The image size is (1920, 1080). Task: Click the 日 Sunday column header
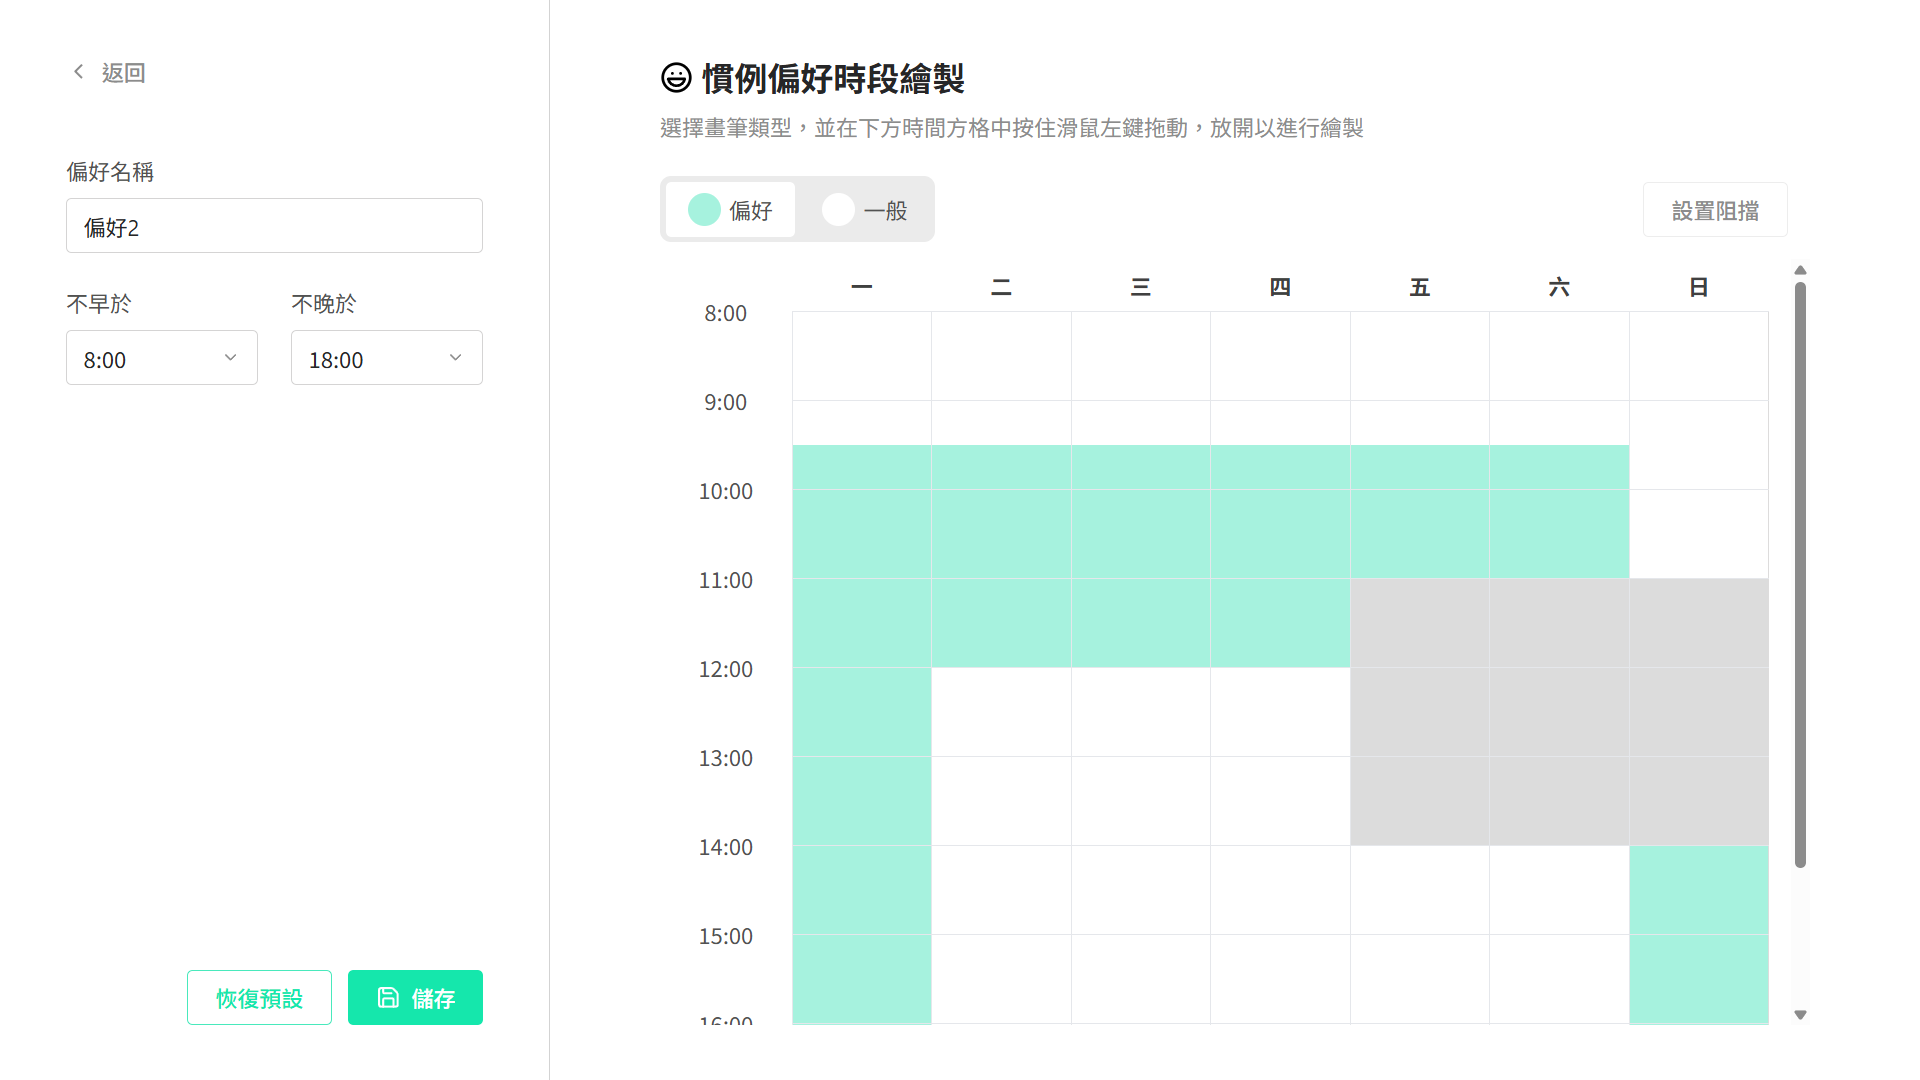(1698, 287)
